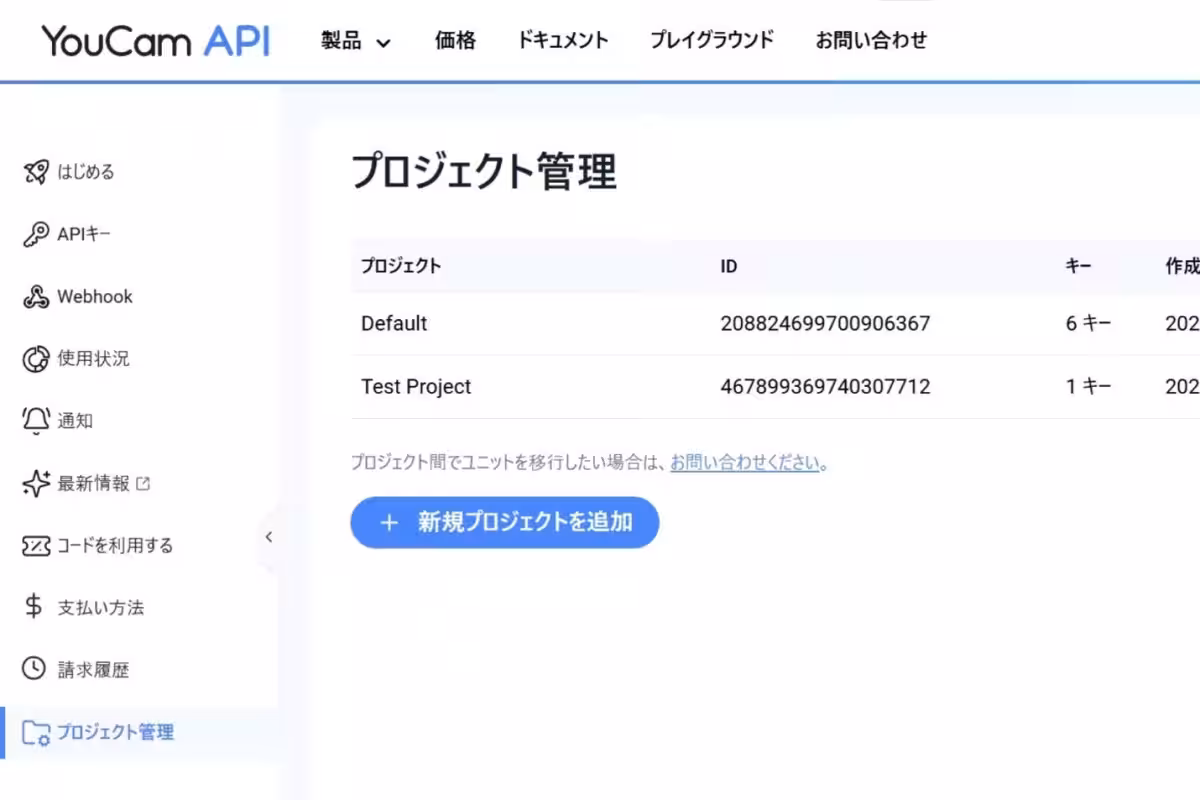Expand the 製品 dropdown menu

356,41
